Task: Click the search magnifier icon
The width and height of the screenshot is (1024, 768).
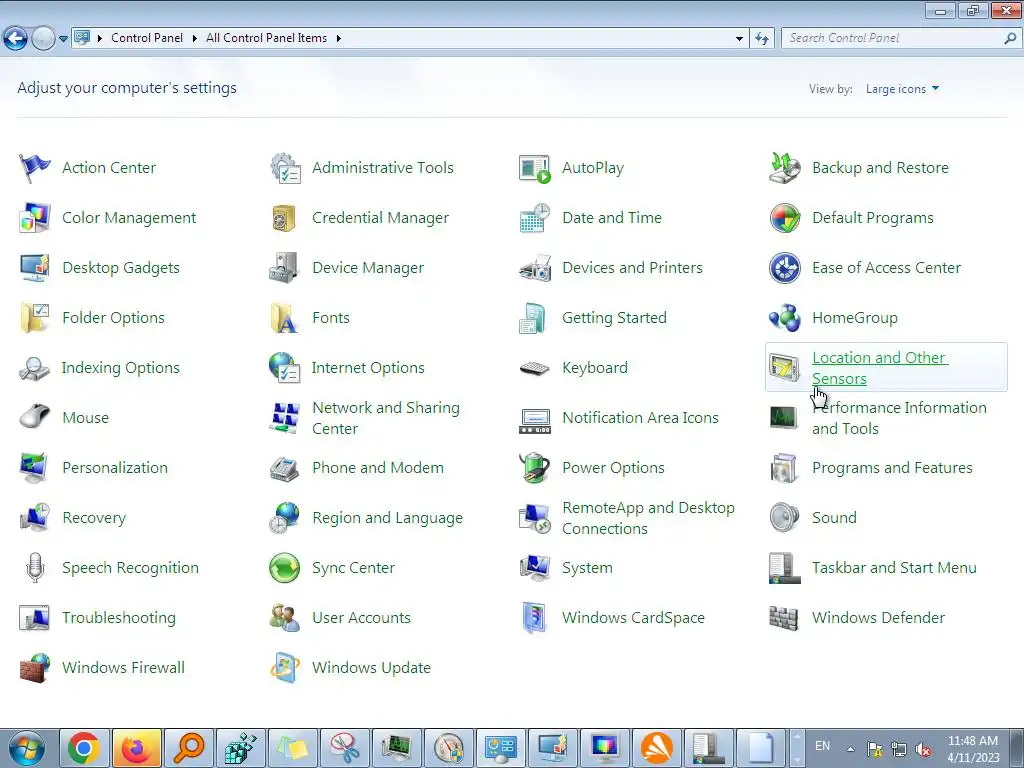Action: coord(1010,39)
